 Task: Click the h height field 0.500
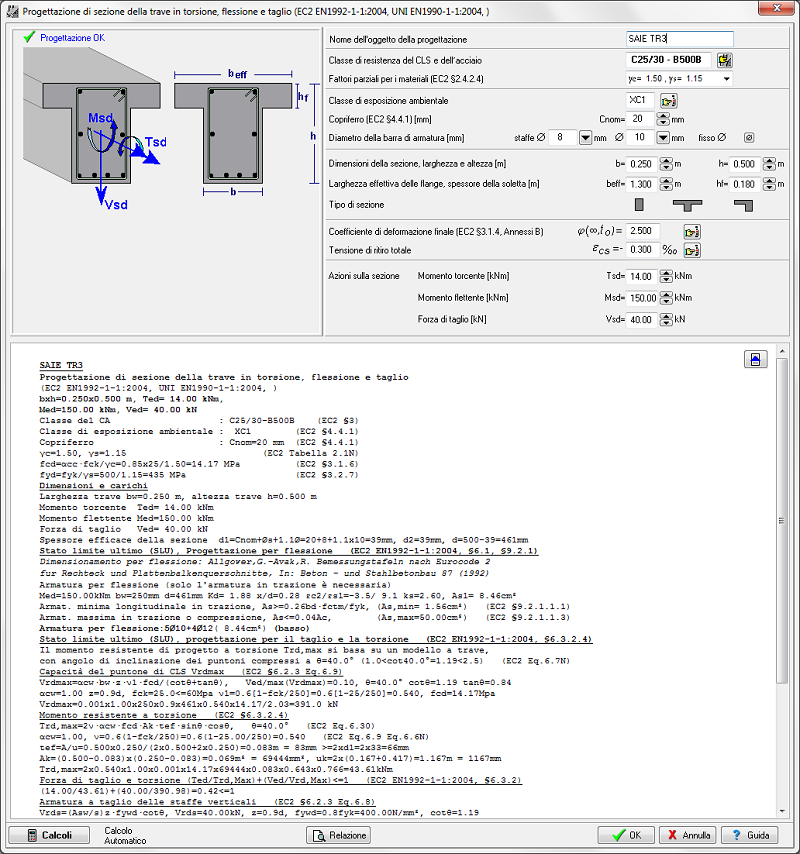(745, 164)
